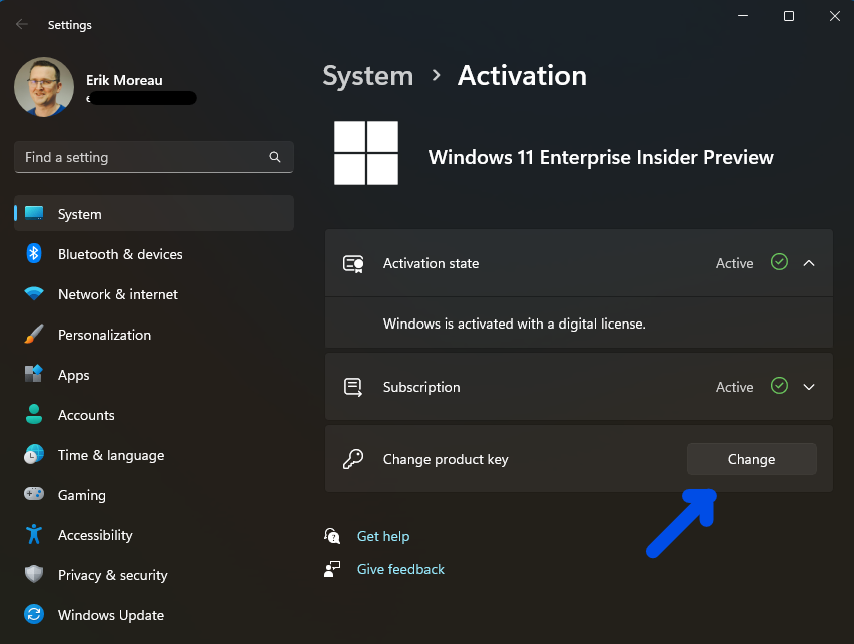854x644 pixels.
Task: Click the Personalization paintbrush icon
Action: tap(34, 335)
